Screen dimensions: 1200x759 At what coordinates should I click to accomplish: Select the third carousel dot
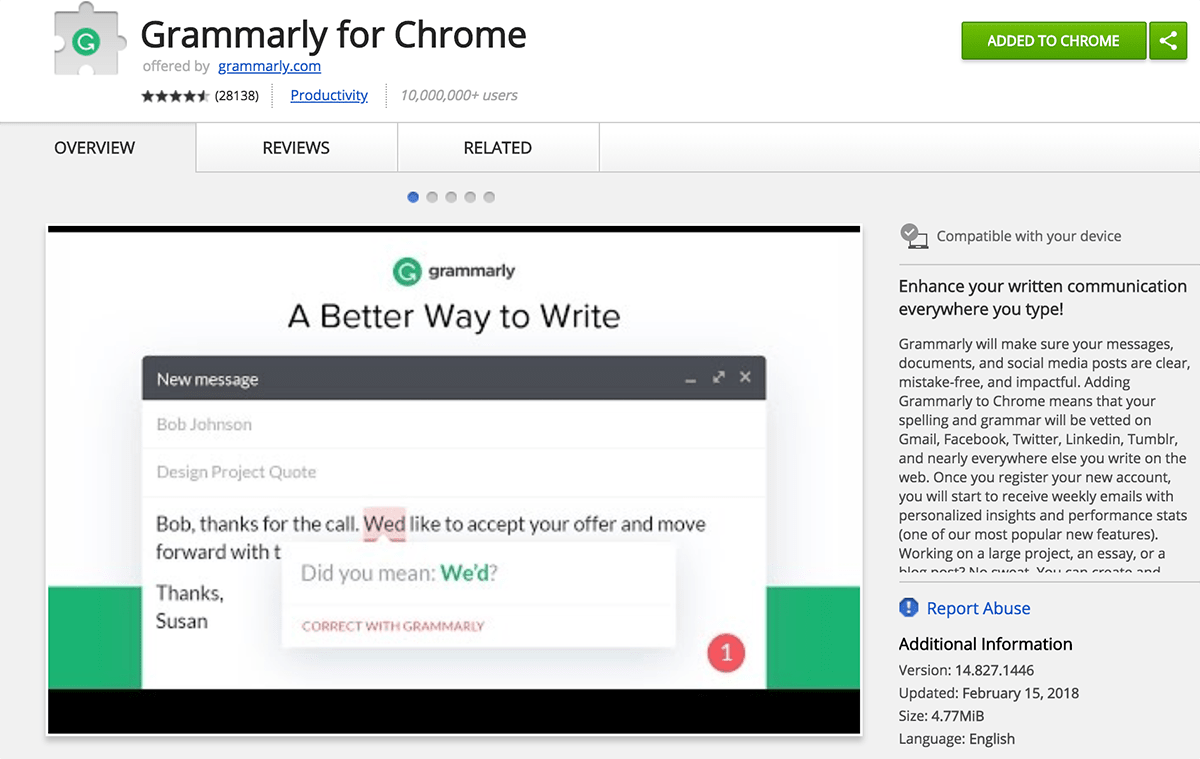point(451,197)
